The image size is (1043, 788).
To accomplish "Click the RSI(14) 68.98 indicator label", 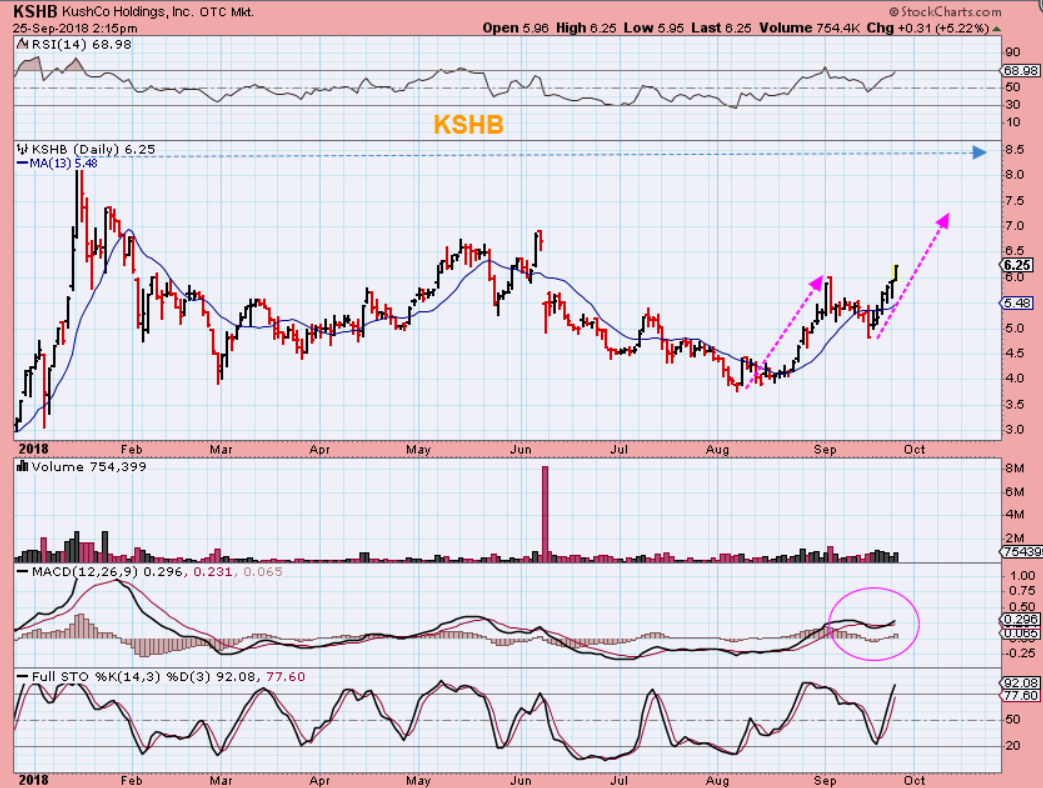I will pos(82,44).
